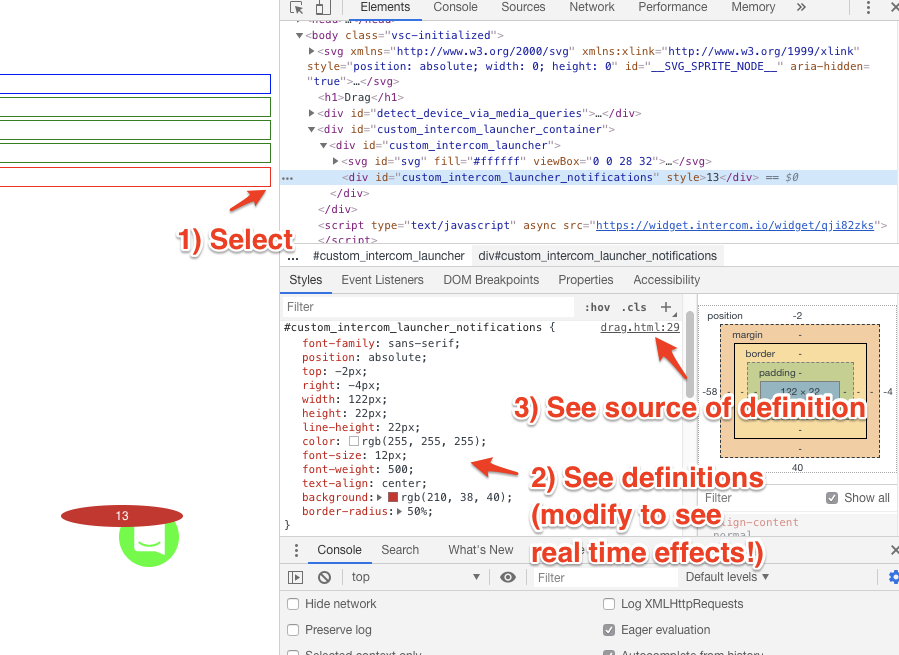Open the Default levels dropdown

click(727, 577)
